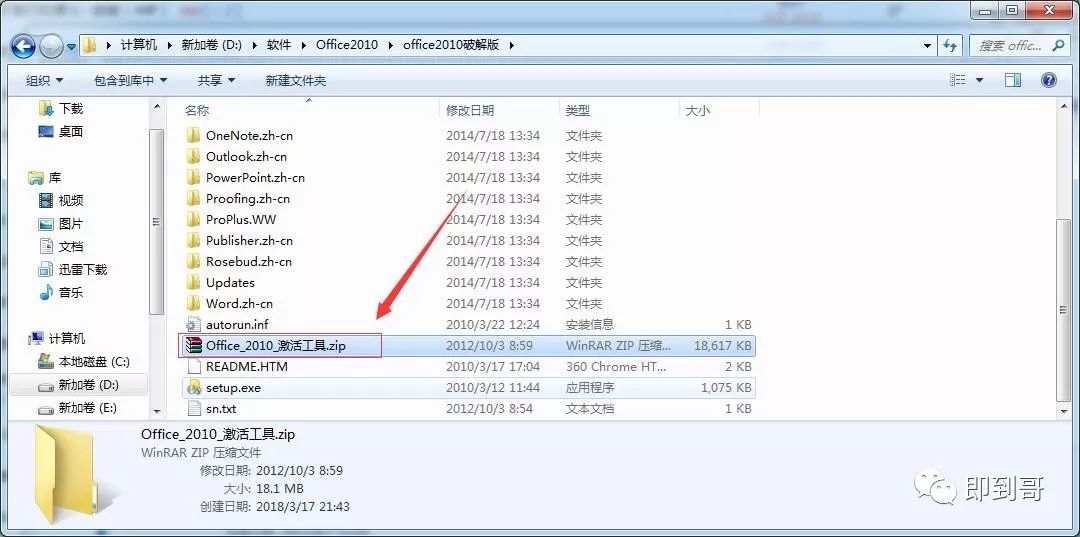Click the 18,617 KB size cell

[x=723, y=346]
